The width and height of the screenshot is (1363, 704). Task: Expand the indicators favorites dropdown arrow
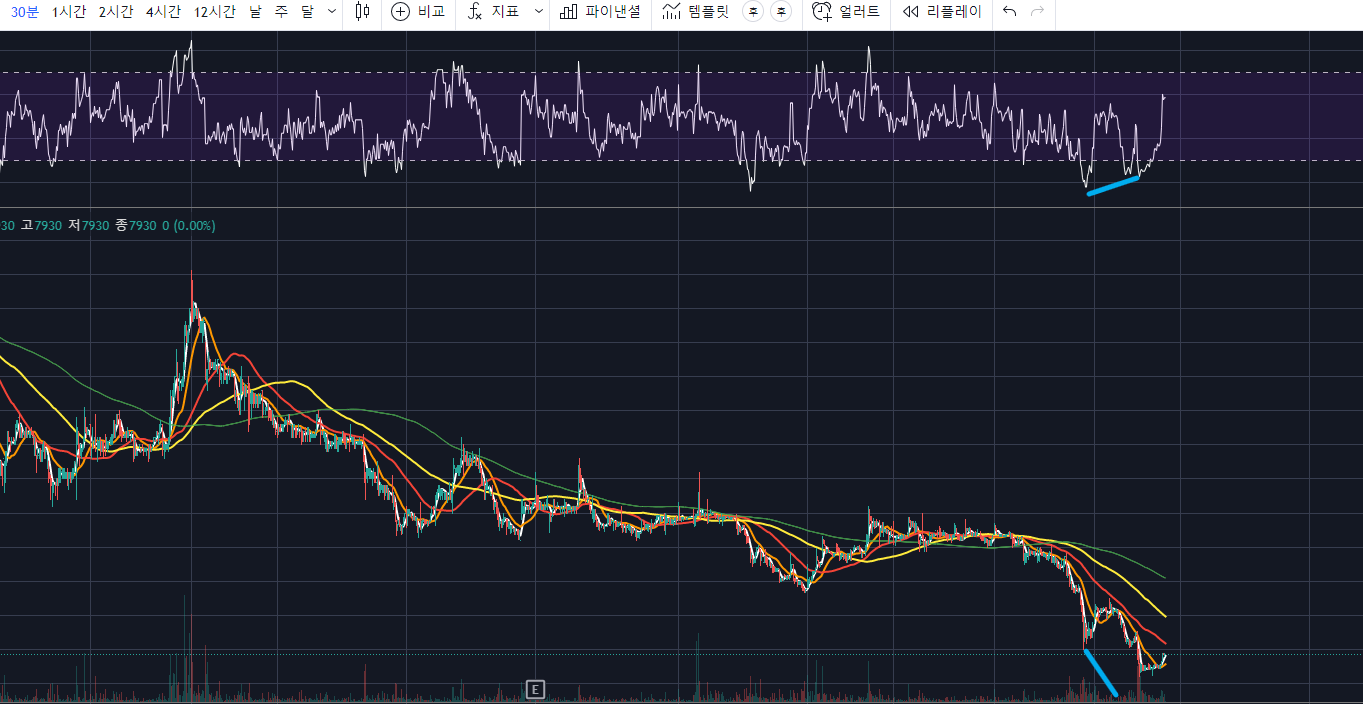[x=539, y=12]
